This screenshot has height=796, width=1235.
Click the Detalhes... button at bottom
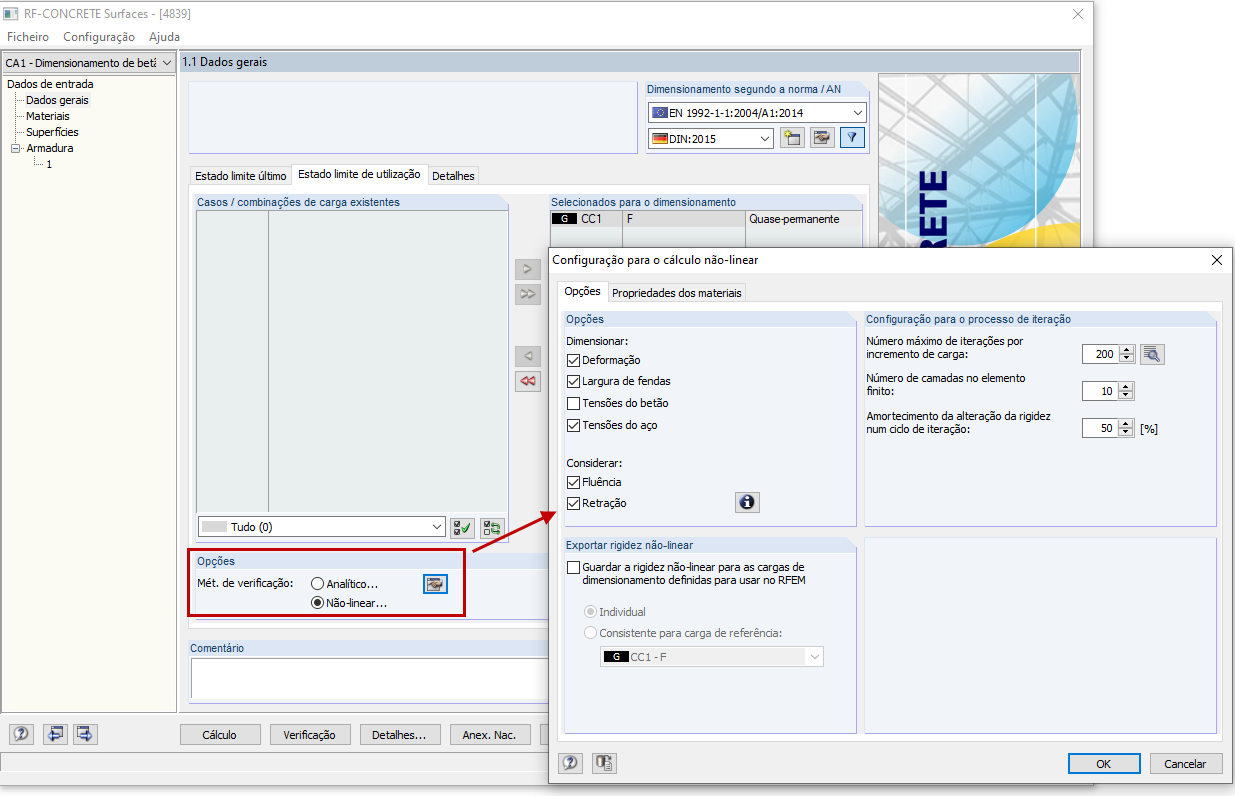(400, 734)
